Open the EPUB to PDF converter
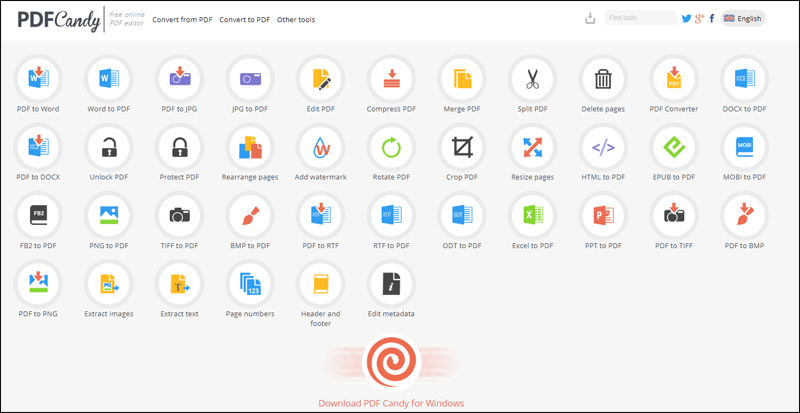The height and width of the screenshot is (413, 800). 674,148
